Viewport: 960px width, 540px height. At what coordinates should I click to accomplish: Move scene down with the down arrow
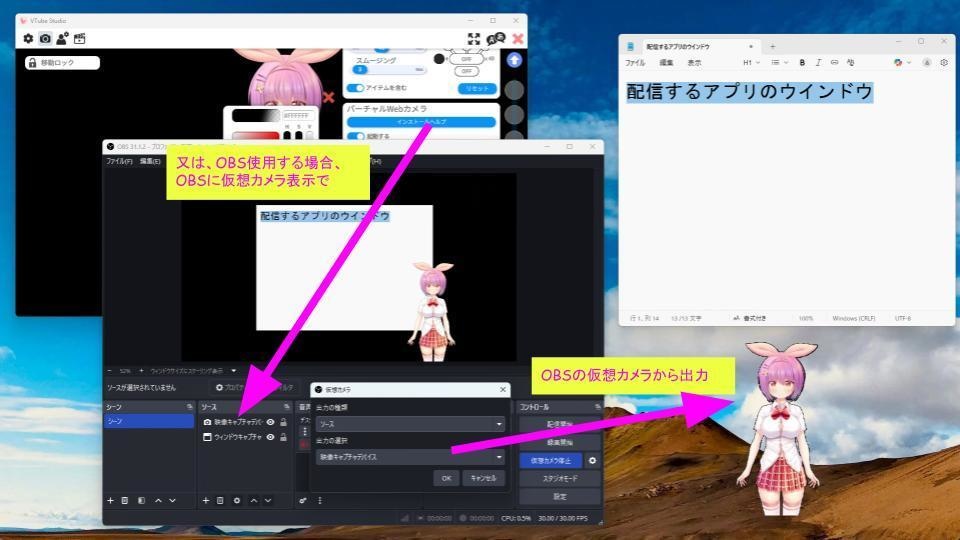(x=173, y=500)
